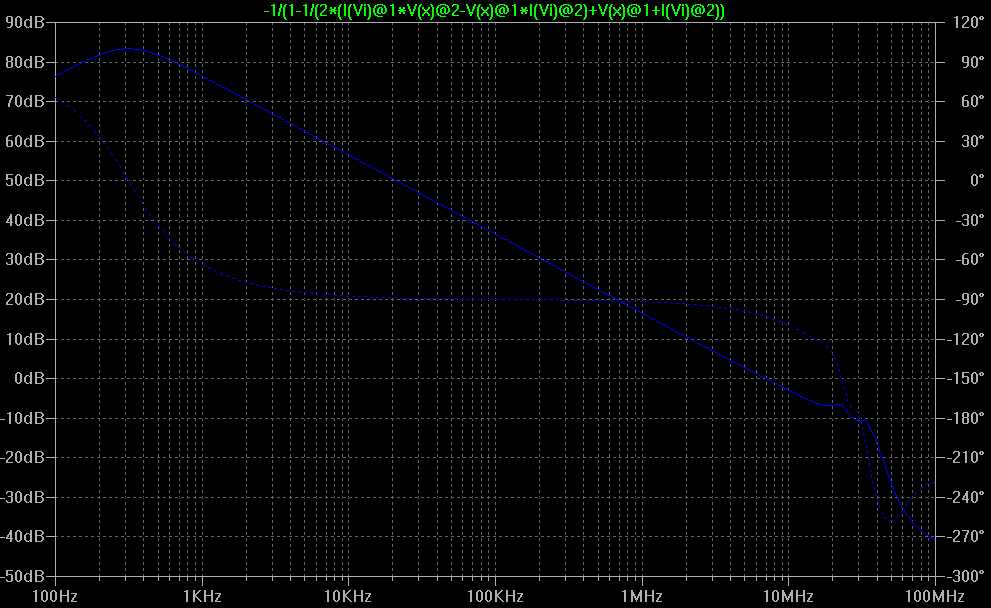
Task: Click the -150° phase axis label
Action: (966, 378)
